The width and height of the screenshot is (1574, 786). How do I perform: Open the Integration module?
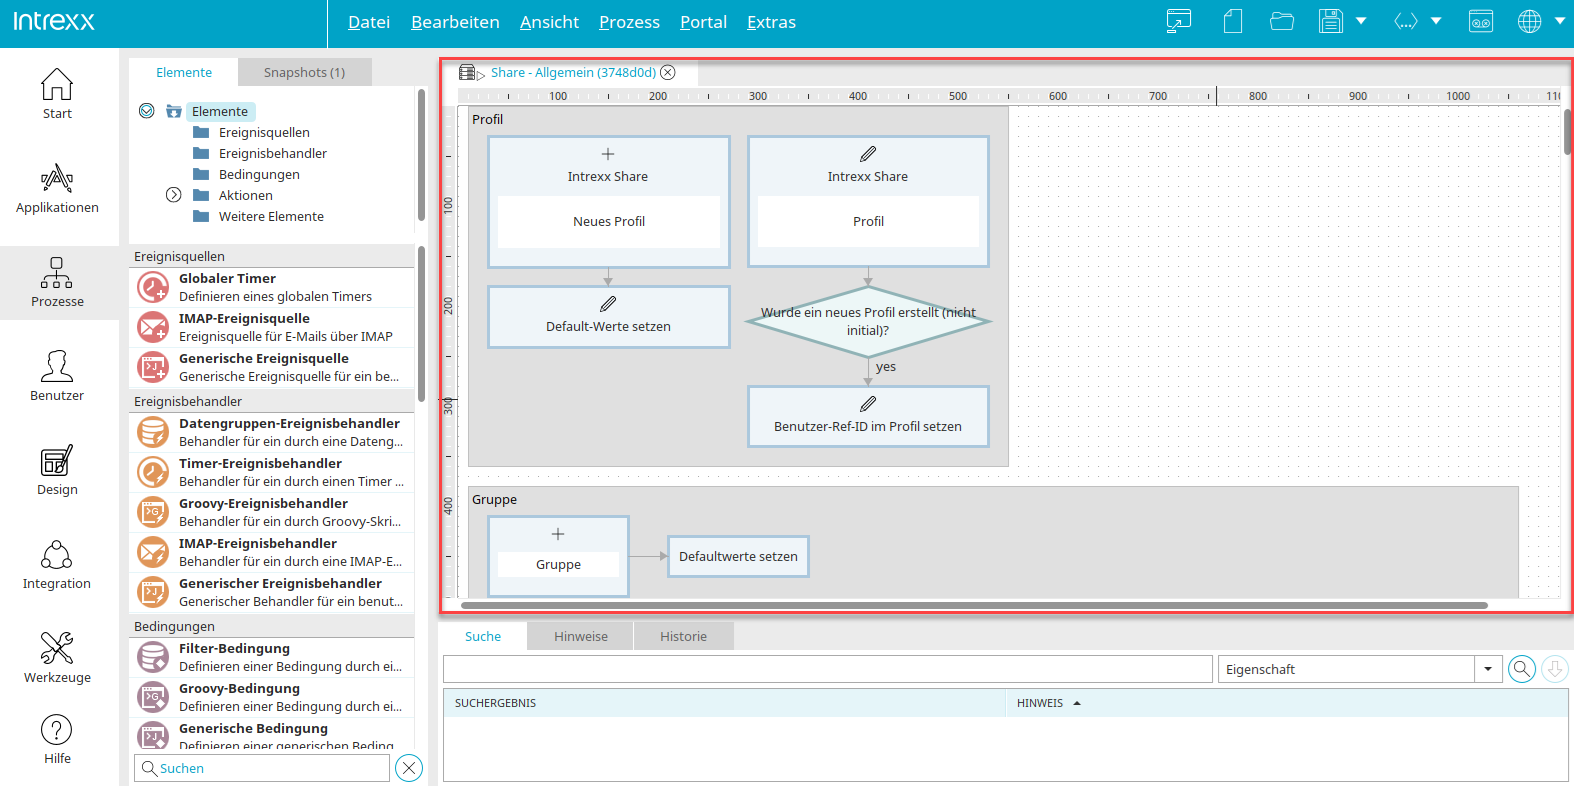[57, 564]
